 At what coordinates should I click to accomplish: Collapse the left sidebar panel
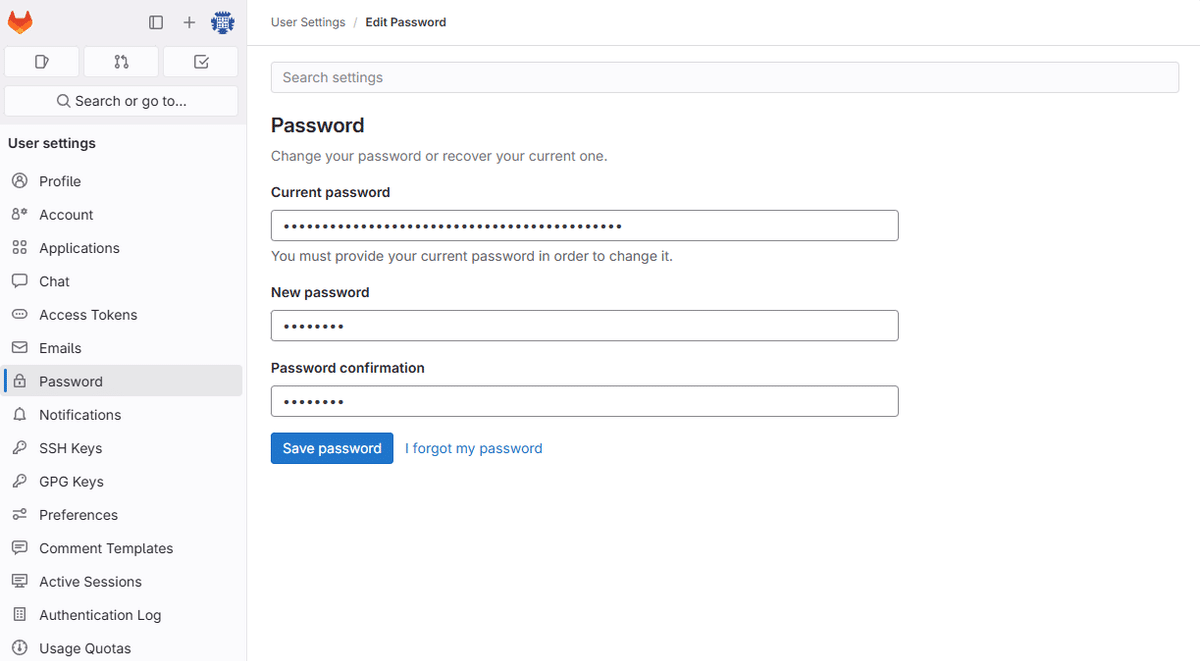point(156,21)
